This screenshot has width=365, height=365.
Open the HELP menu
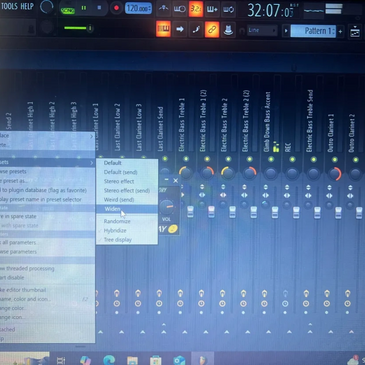[27, 6]
